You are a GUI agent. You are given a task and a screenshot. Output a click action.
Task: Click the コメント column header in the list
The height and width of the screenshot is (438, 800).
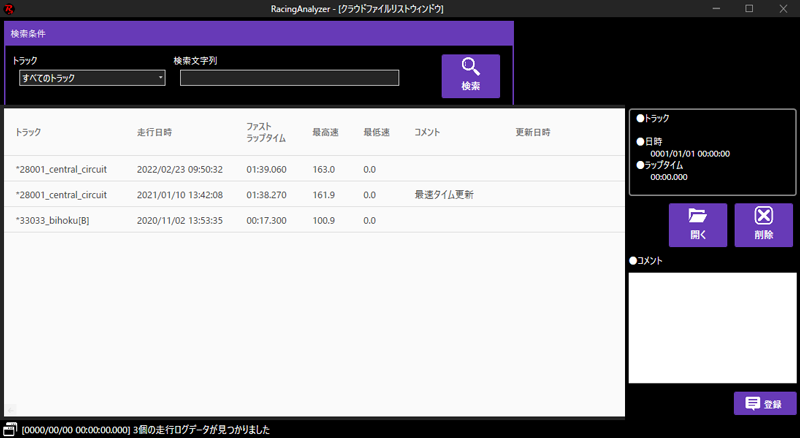coord(427,132)
